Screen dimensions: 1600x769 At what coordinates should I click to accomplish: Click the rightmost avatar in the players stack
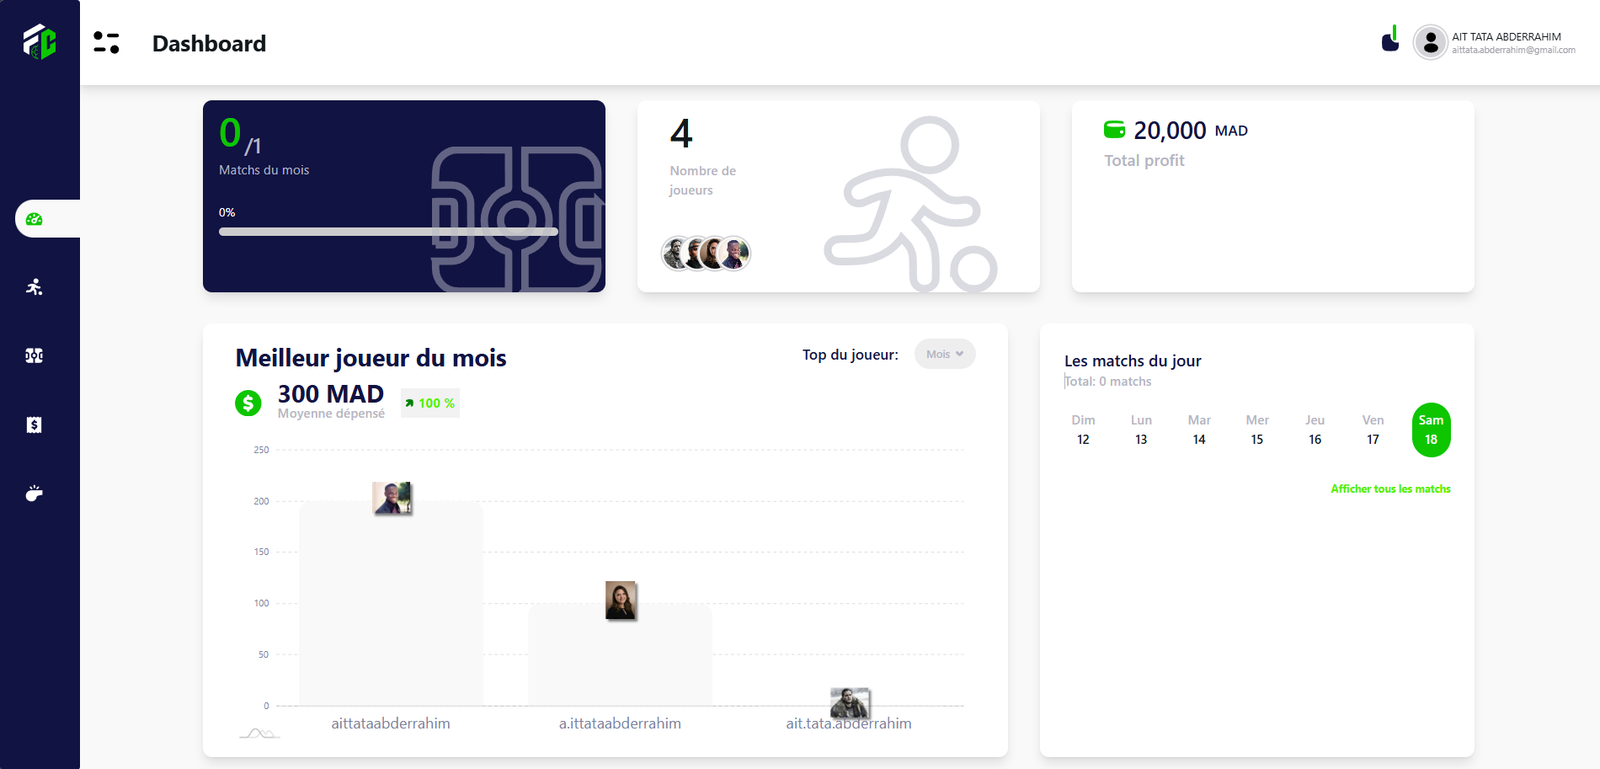tap(735, 254)
